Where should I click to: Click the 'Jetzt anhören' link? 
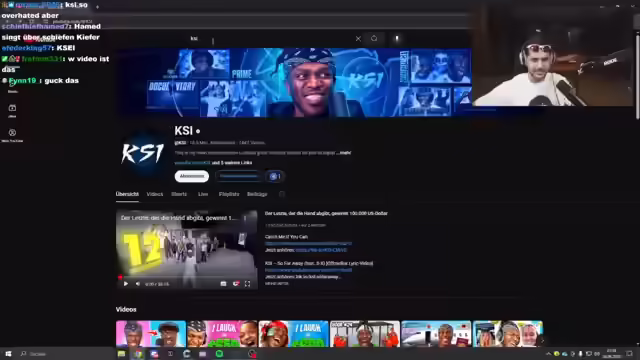pyautogui.click(x=321, y=250)
